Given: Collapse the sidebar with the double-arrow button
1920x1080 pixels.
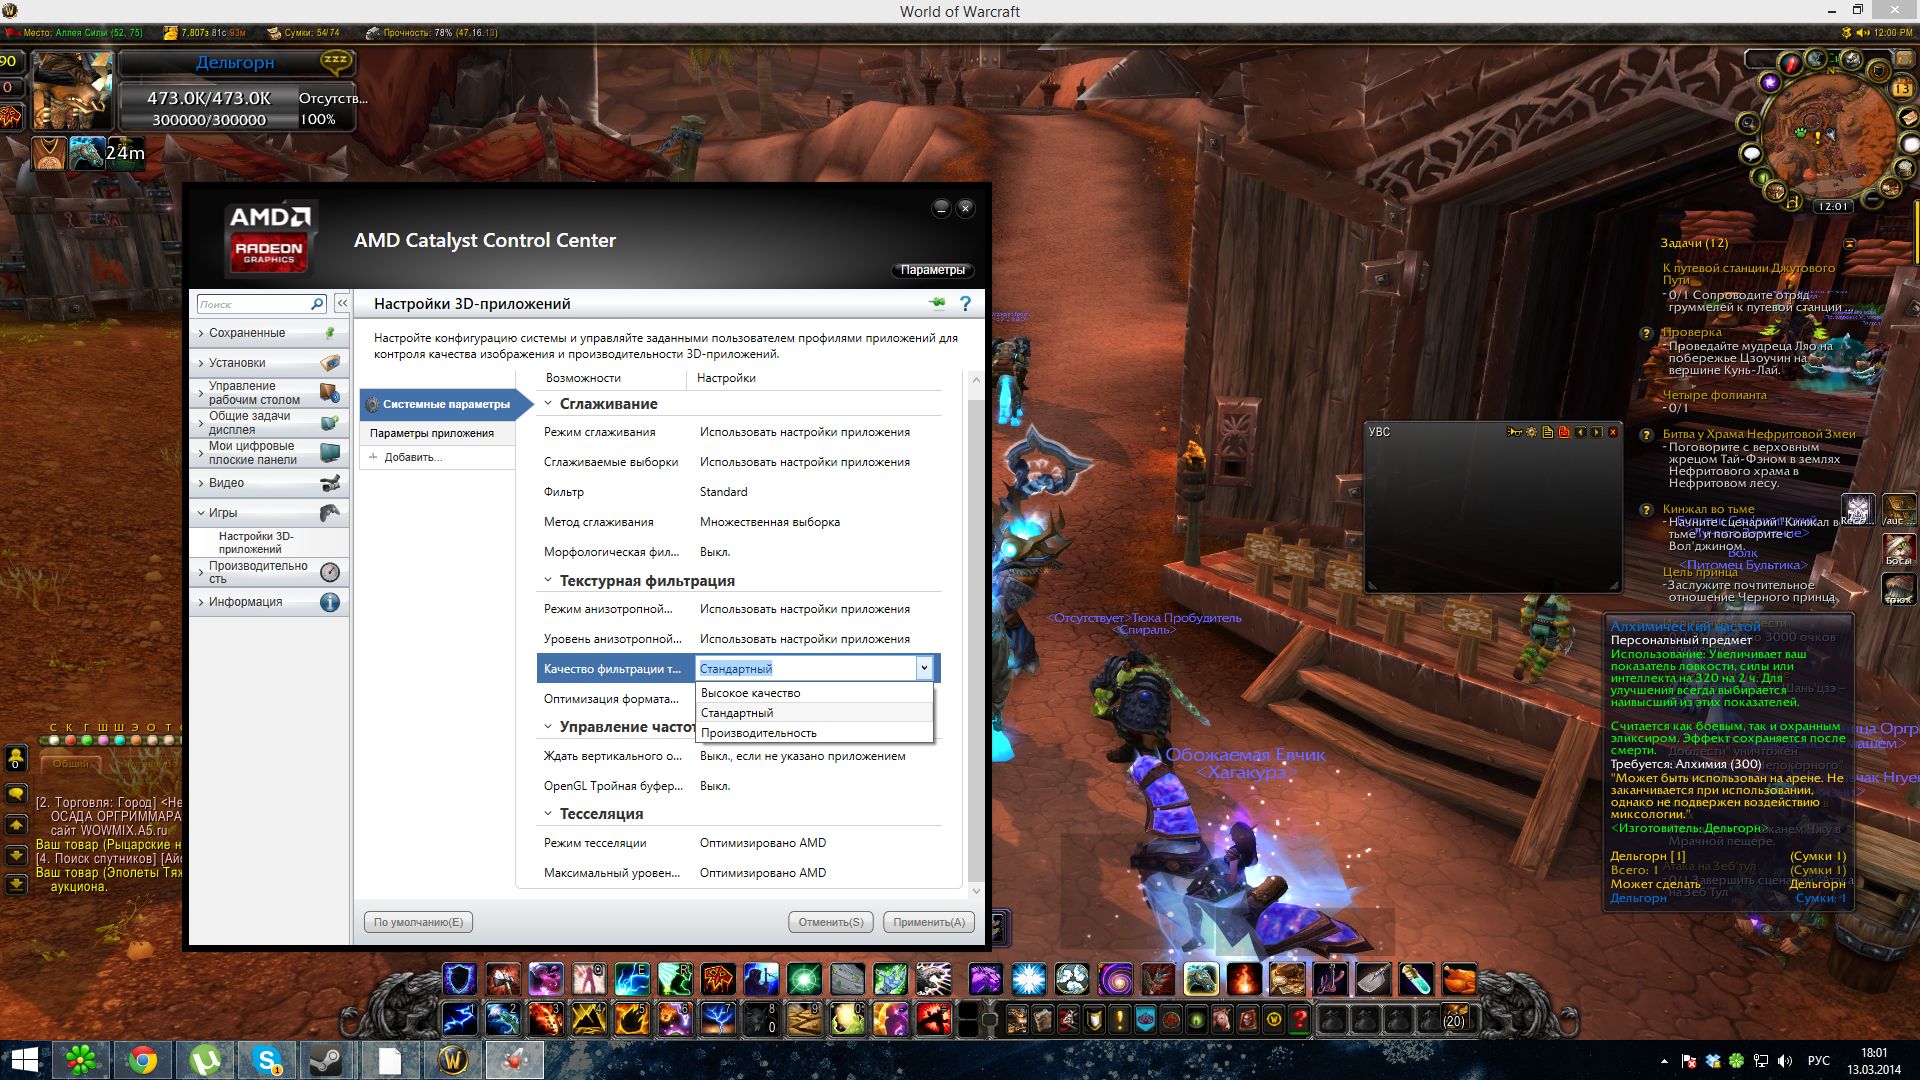Looking at the screenshot, I should (x=342, y=303).
